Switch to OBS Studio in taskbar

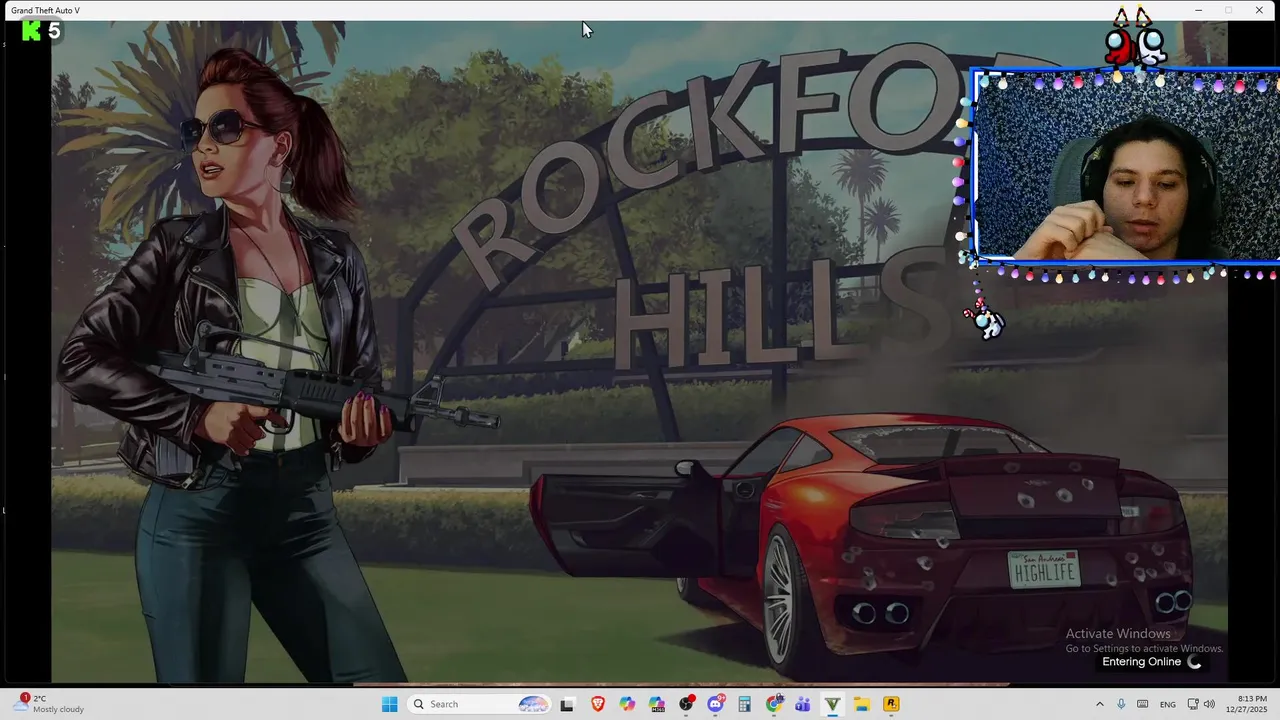[x=686, y=704]
